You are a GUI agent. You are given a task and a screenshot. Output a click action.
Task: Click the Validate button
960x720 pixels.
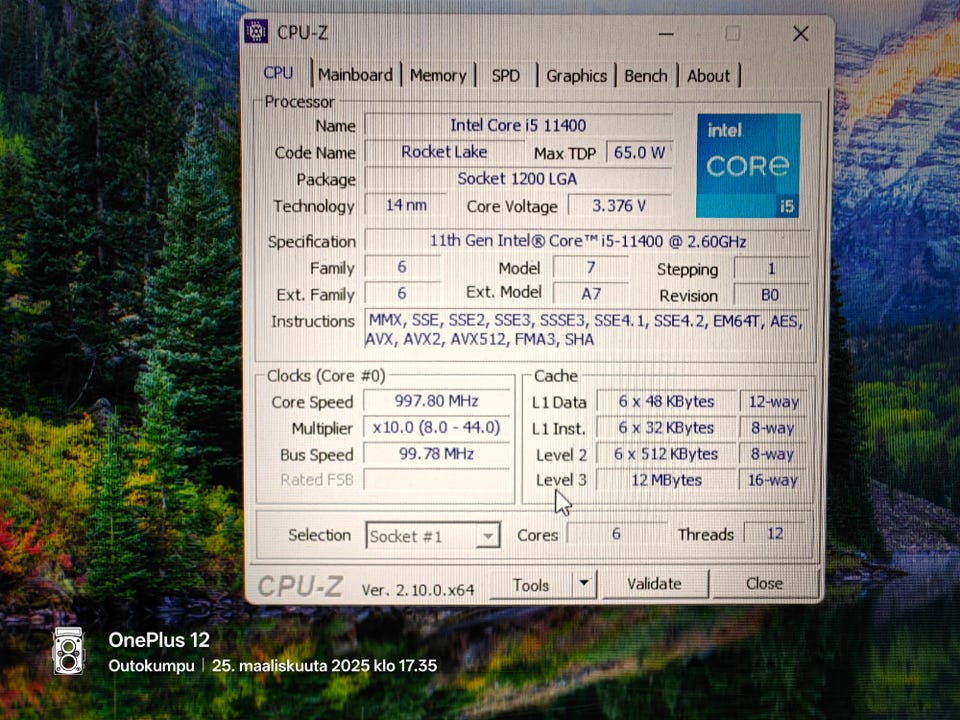(654, 583)
